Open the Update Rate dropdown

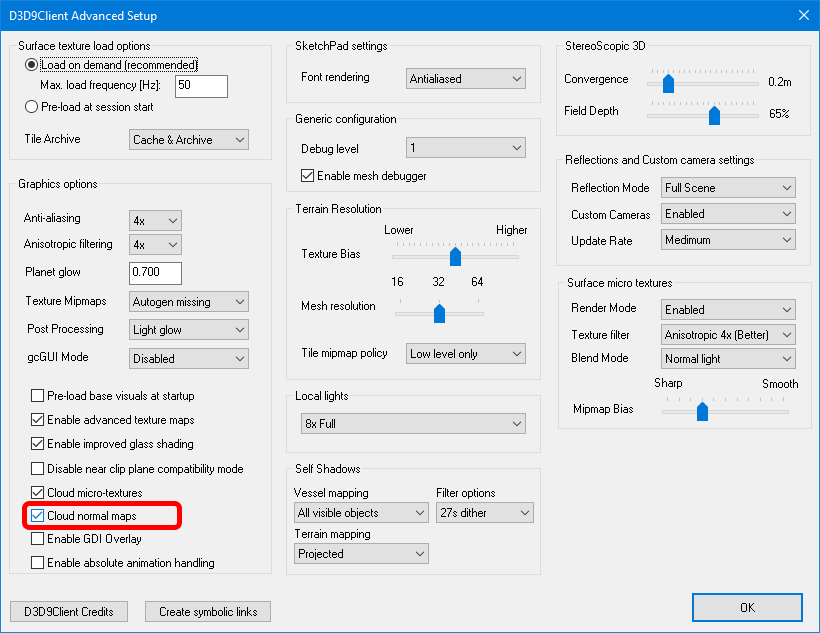click(x=728, y=240)
